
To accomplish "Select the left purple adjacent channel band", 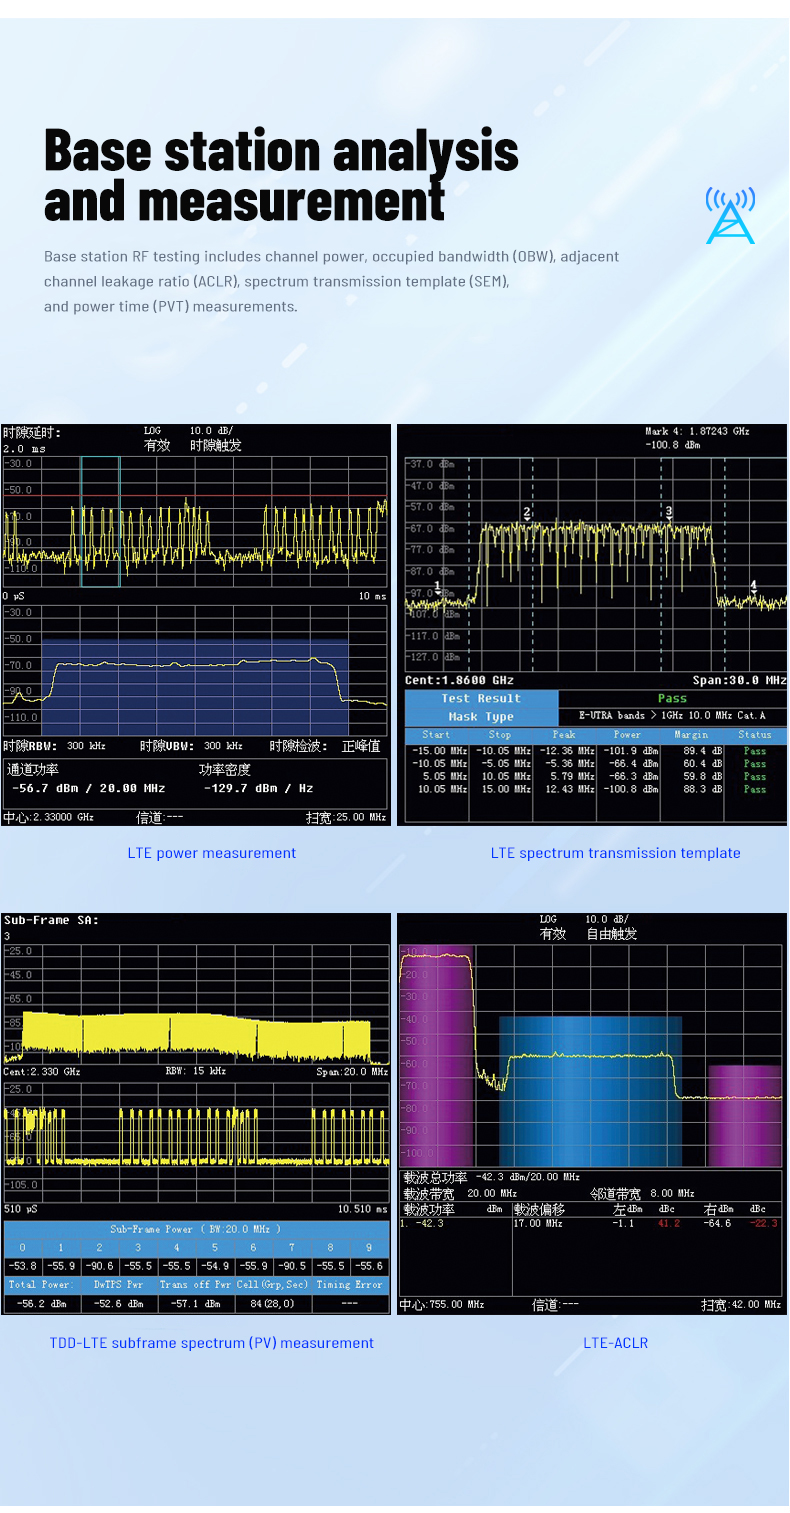I will click(436, 1055).
